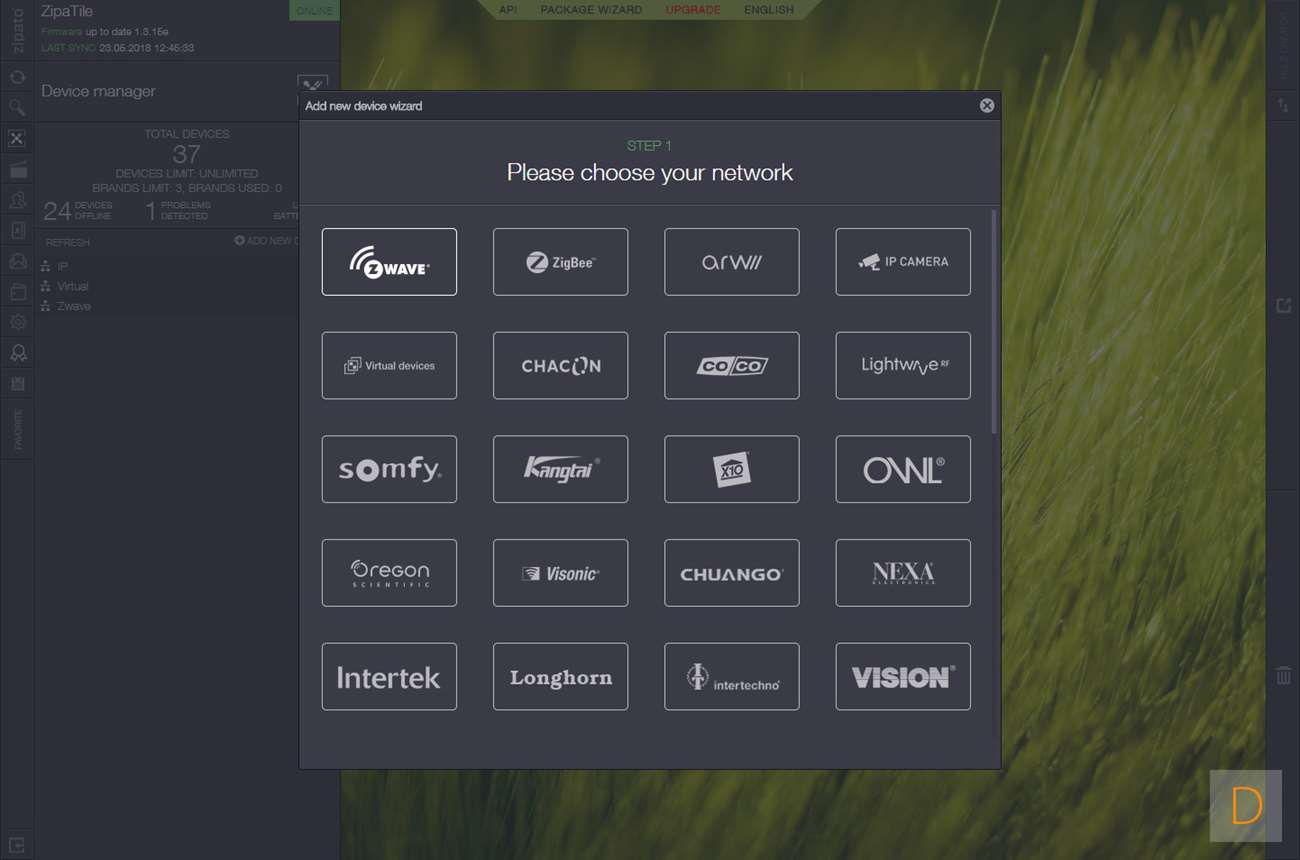
Task: Select the Virtual network tree item
Action: pos(66,286)
